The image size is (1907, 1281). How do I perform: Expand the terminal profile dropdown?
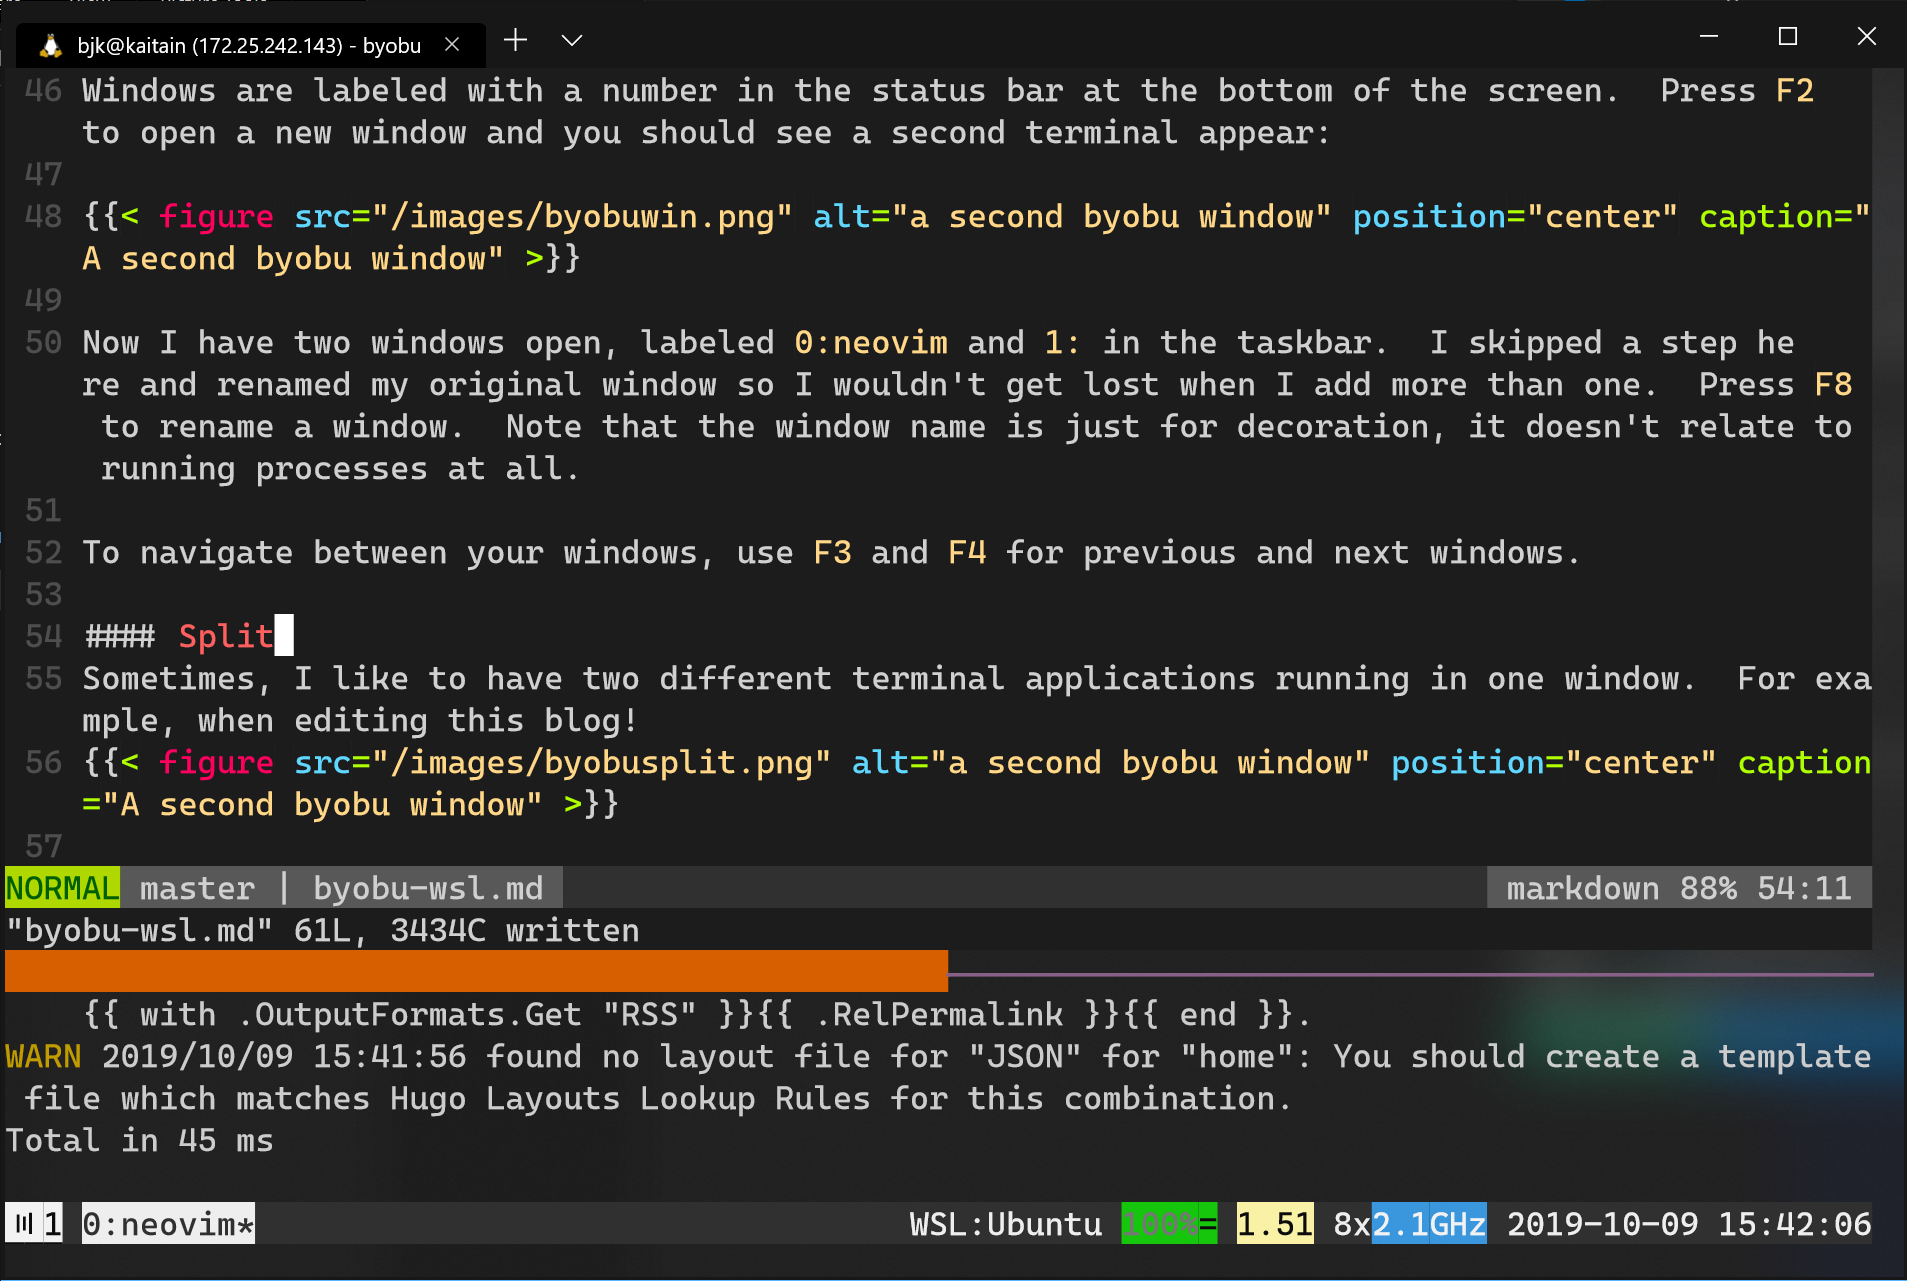tap(571, 40)
